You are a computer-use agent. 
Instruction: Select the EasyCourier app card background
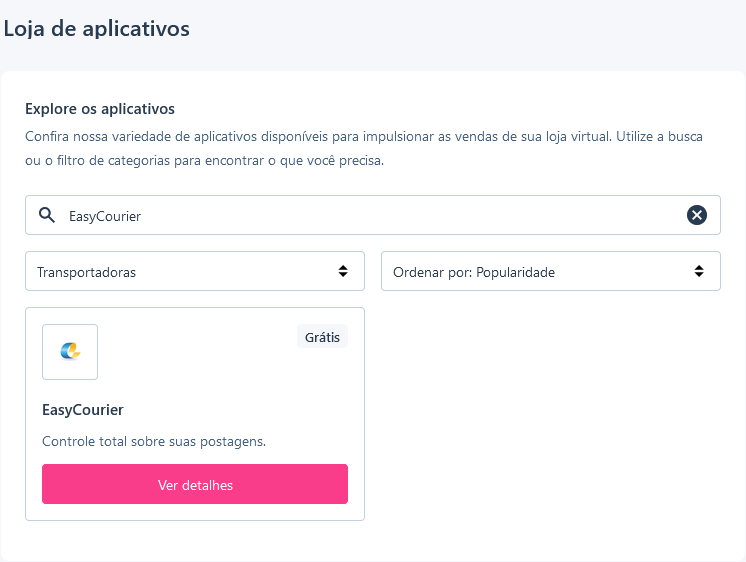pyautogui.click(x=195, y=414)
